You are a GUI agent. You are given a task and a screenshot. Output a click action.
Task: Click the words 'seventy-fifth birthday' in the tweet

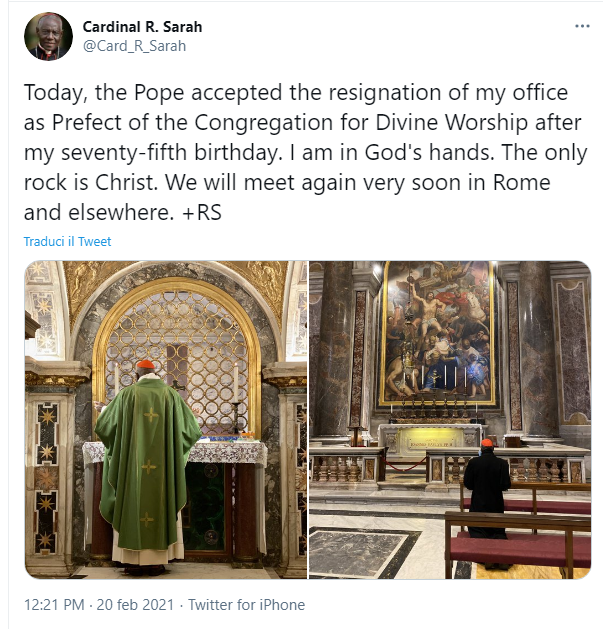(x=169, y=153)
